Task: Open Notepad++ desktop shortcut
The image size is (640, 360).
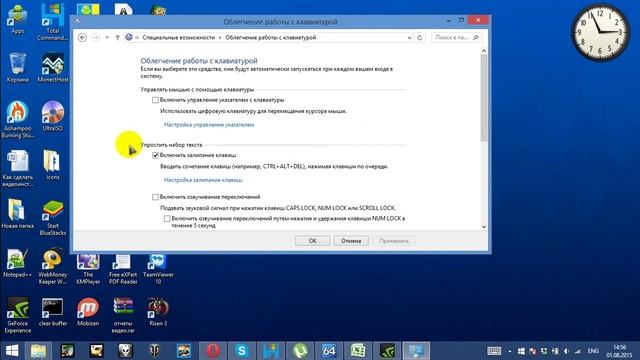Action: 18,263
